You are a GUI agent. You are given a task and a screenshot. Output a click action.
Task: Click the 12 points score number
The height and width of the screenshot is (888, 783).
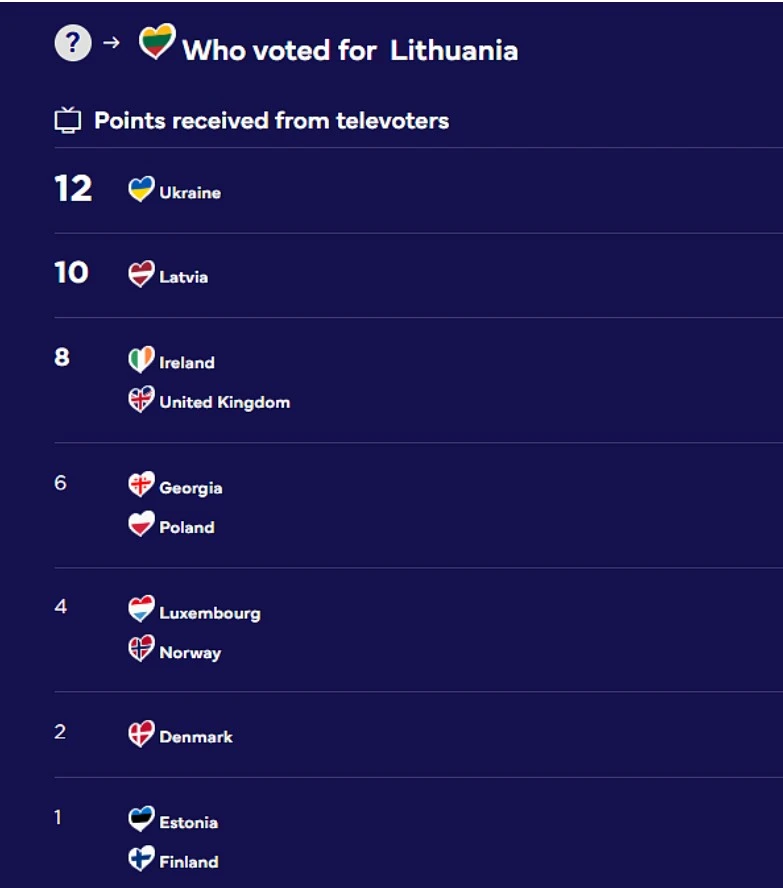[73, 189]
